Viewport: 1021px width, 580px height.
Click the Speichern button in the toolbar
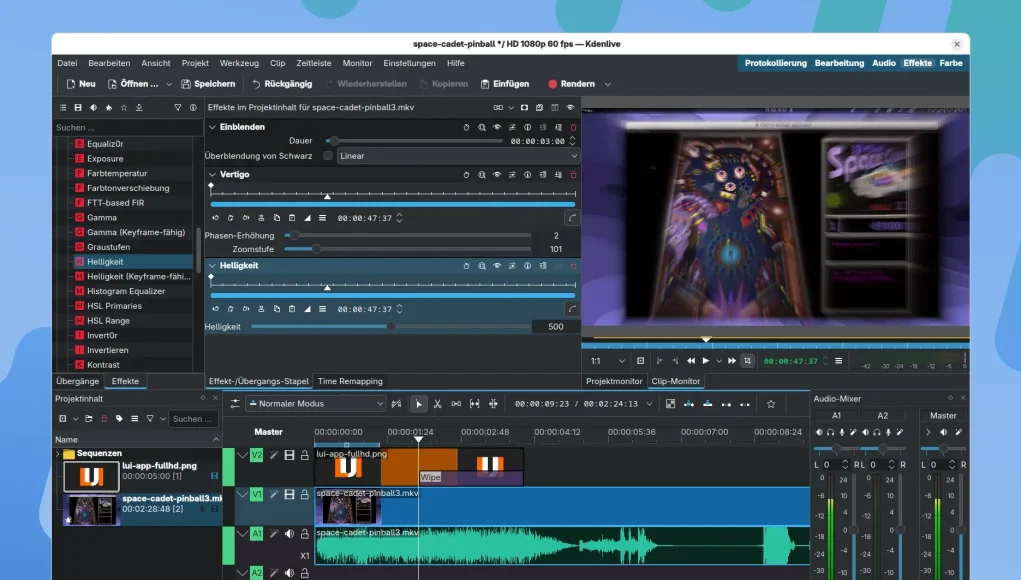click(207, 84)
